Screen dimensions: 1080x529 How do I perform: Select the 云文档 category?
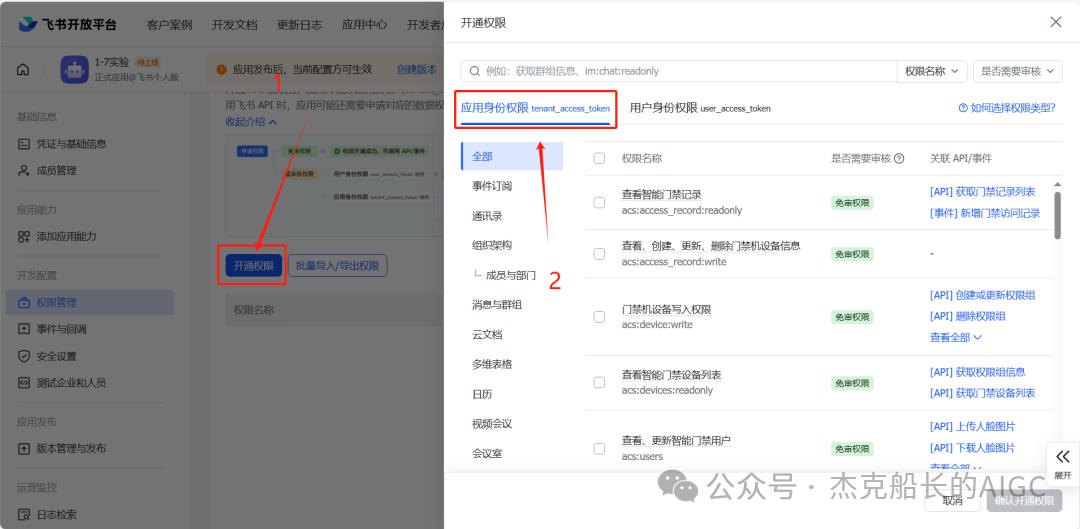pos(487,335)
